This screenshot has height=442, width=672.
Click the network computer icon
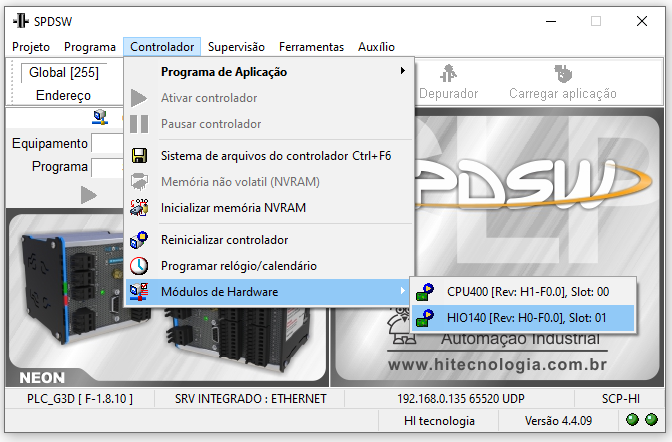[x=100, y=117]
